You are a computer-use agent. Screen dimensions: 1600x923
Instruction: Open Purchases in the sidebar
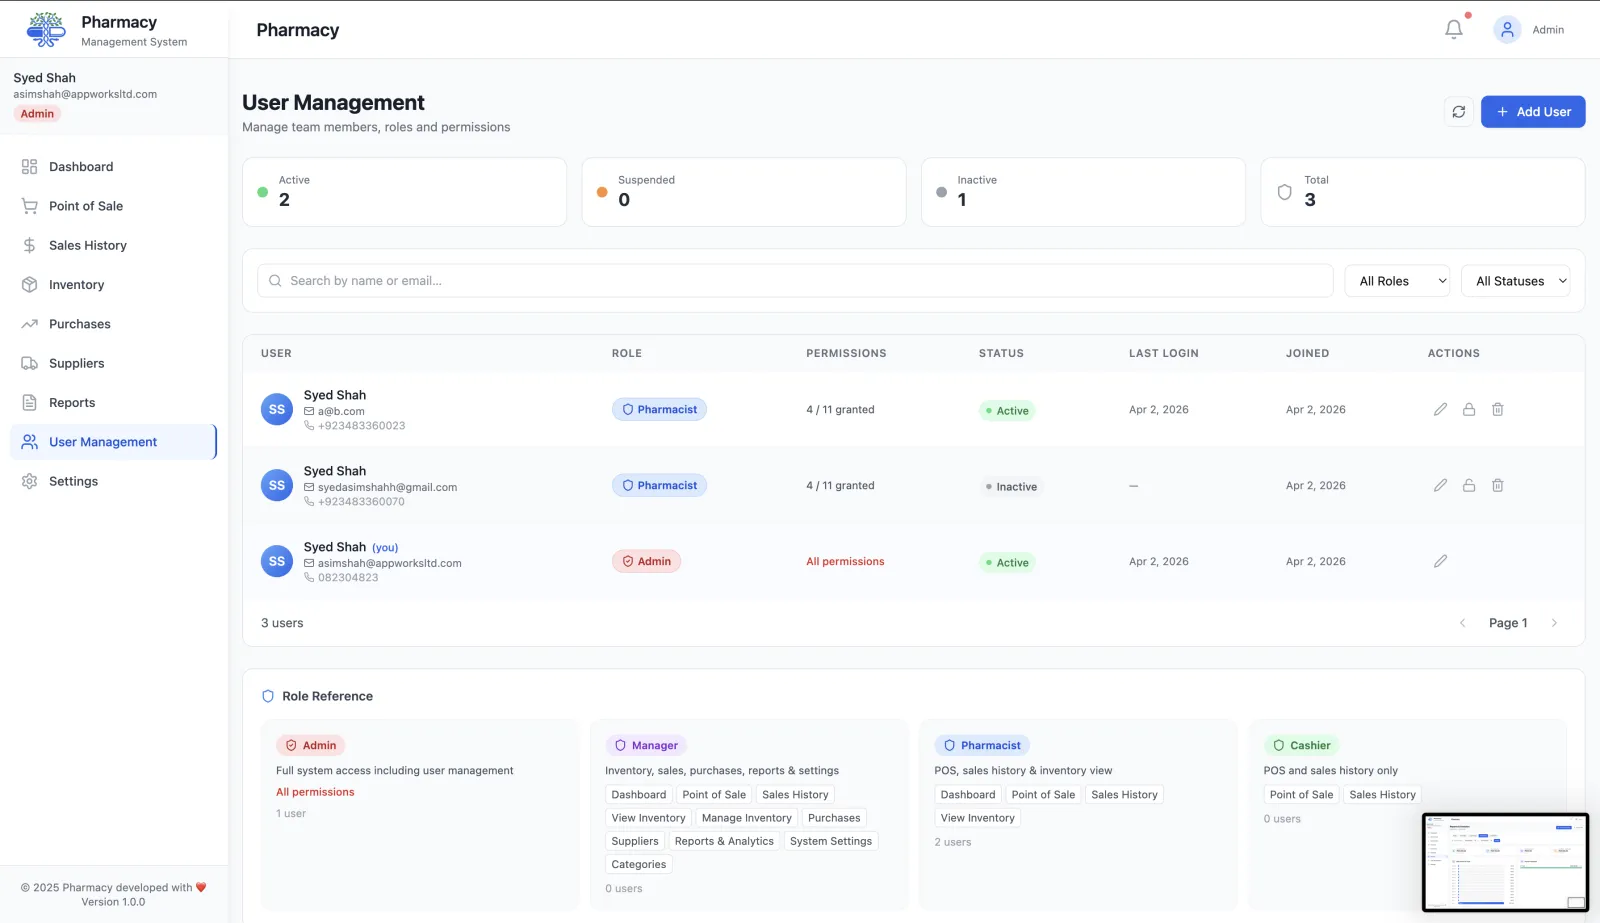(113, 324)
